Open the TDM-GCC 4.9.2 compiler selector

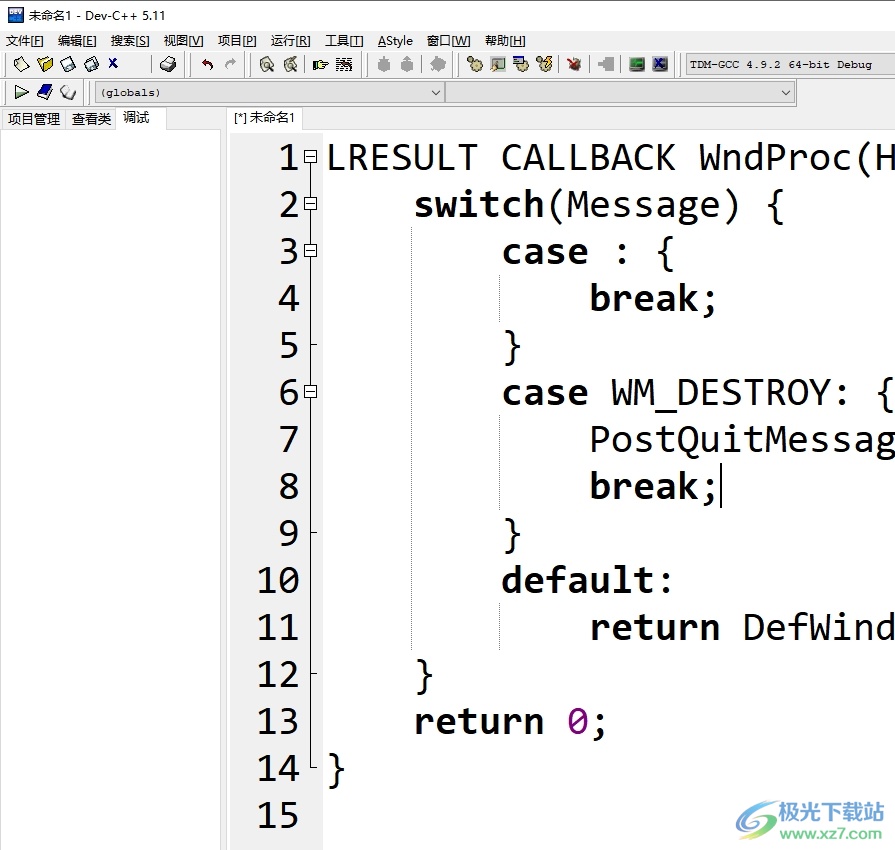click(x=790, y=65)
